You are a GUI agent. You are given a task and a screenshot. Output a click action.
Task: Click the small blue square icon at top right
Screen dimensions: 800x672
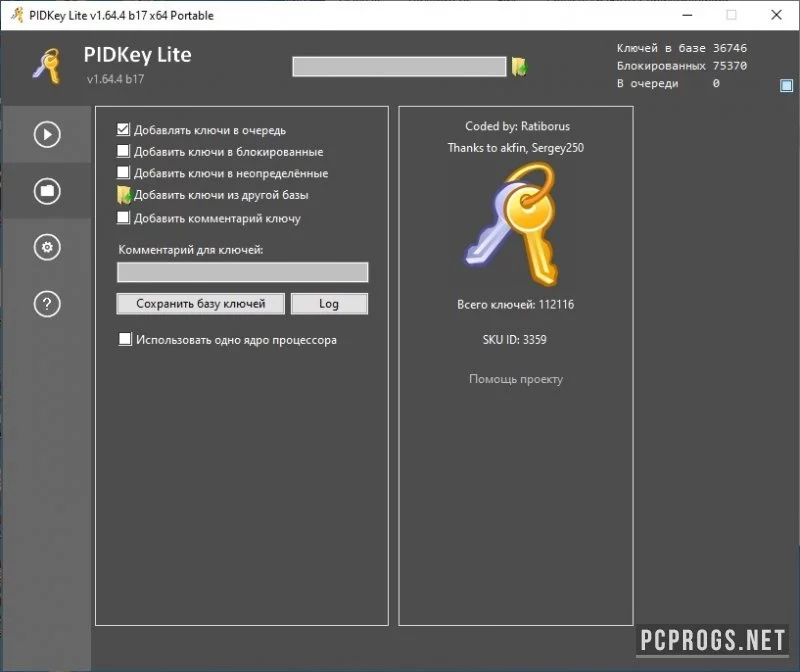[x=786, y=85]
